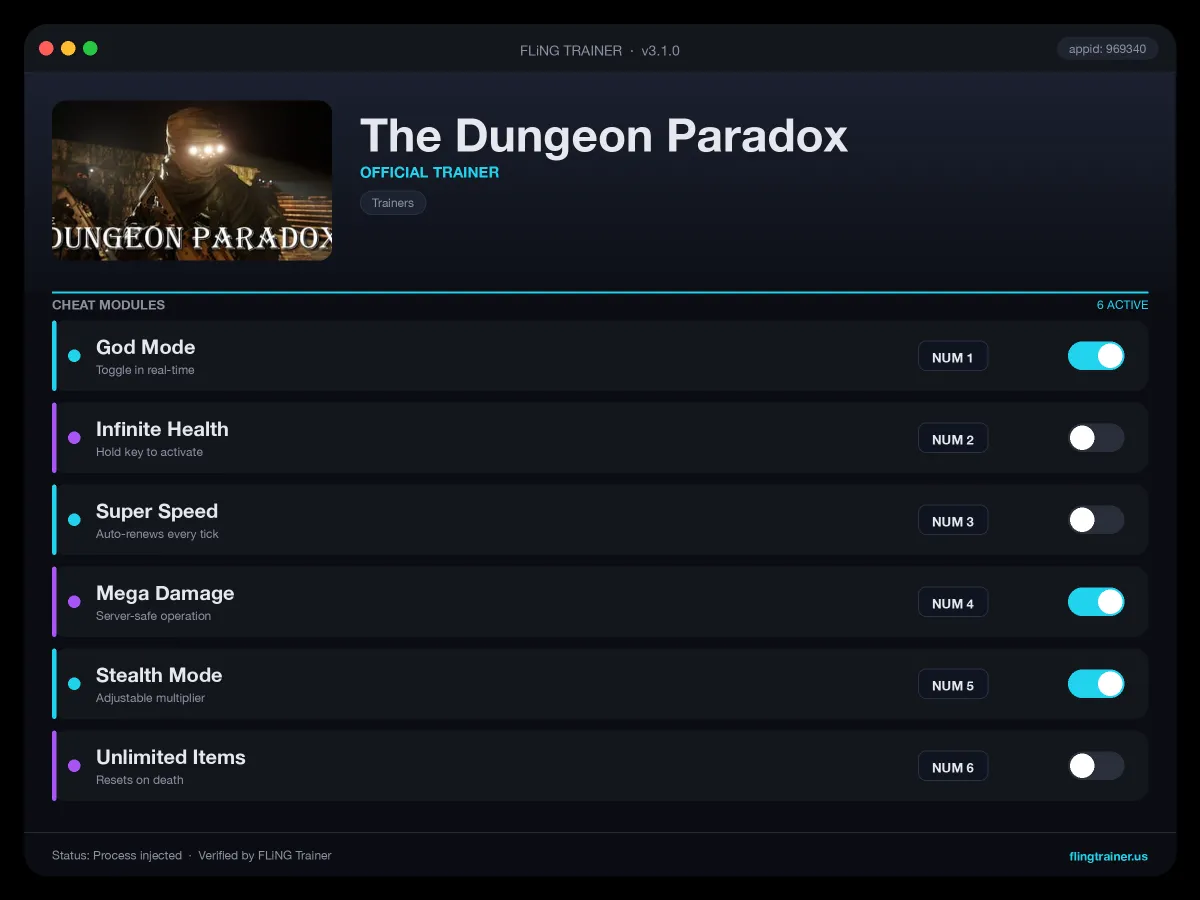Screen dimensions: 1200x900
Task: Click the 'Toggle in real-time' description
Action: click(145, 370)
